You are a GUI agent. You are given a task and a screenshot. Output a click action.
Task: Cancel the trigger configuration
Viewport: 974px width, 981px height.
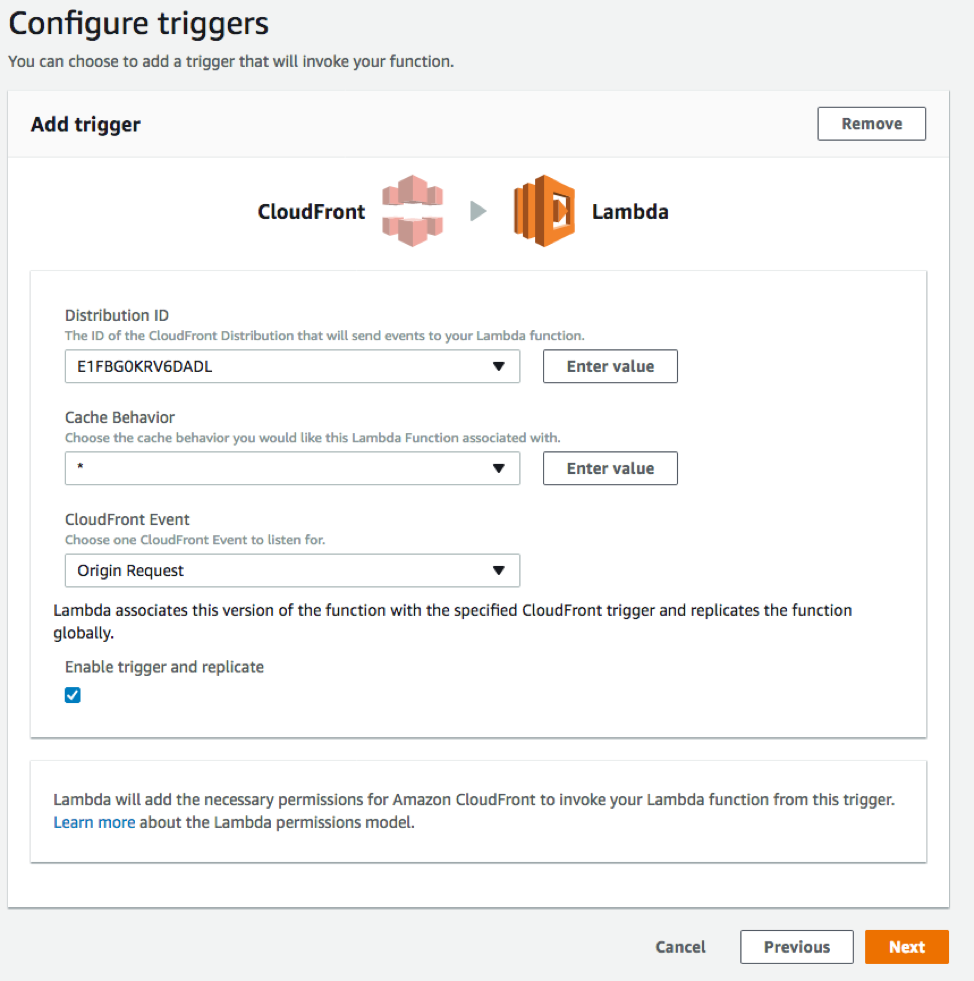[680, 946]
